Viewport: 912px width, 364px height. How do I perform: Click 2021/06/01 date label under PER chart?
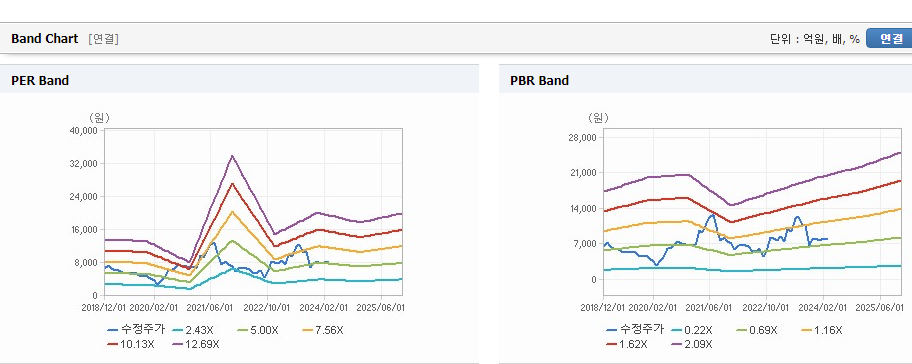(211, 307)
